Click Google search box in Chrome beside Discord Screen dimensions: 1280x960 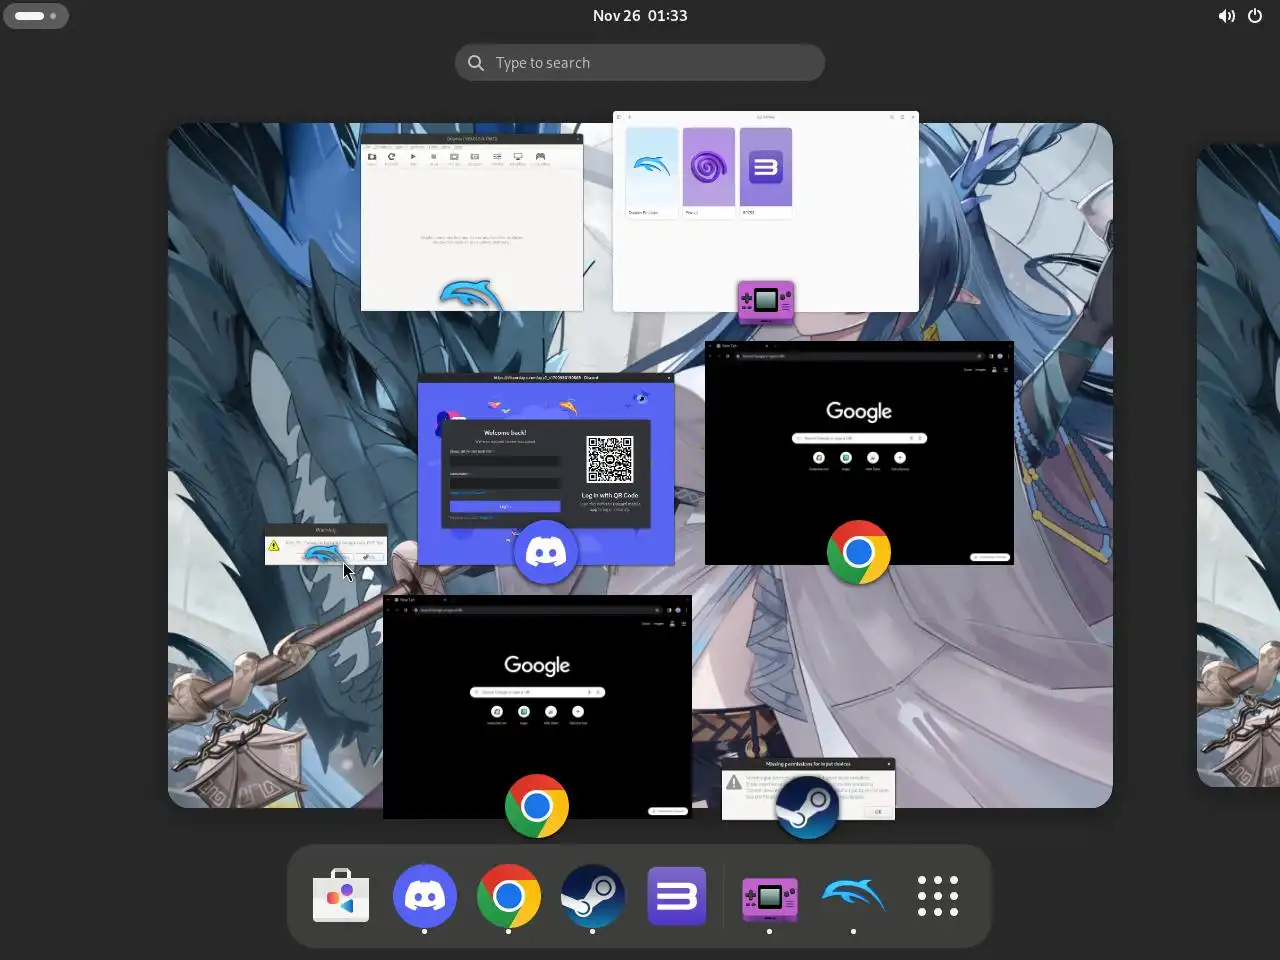[859, 438]
